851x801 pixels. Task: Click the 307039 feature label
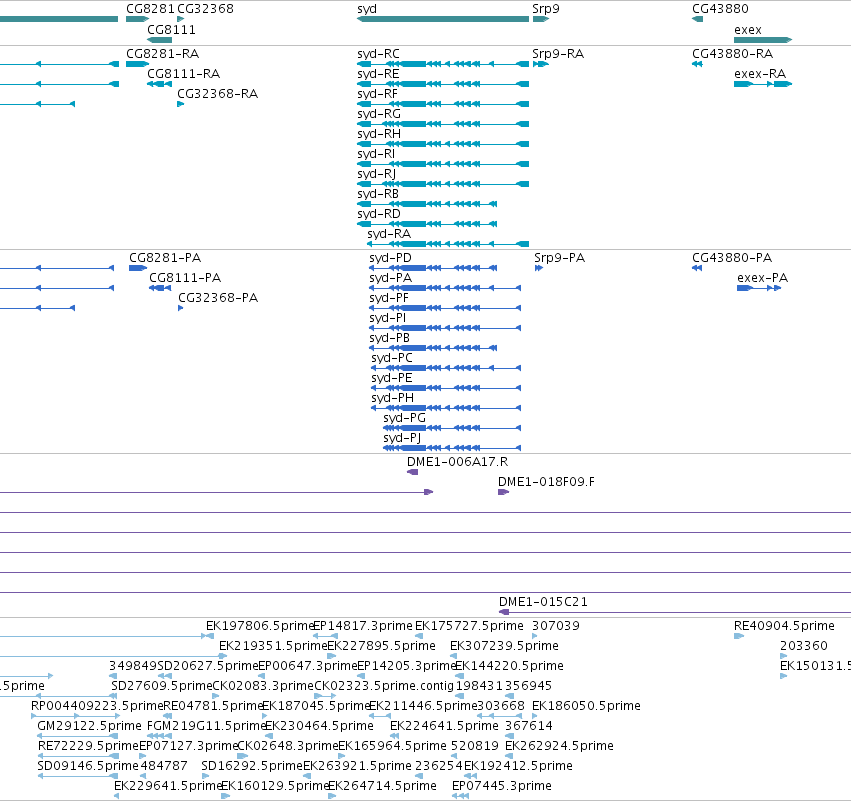coord(556,626)
